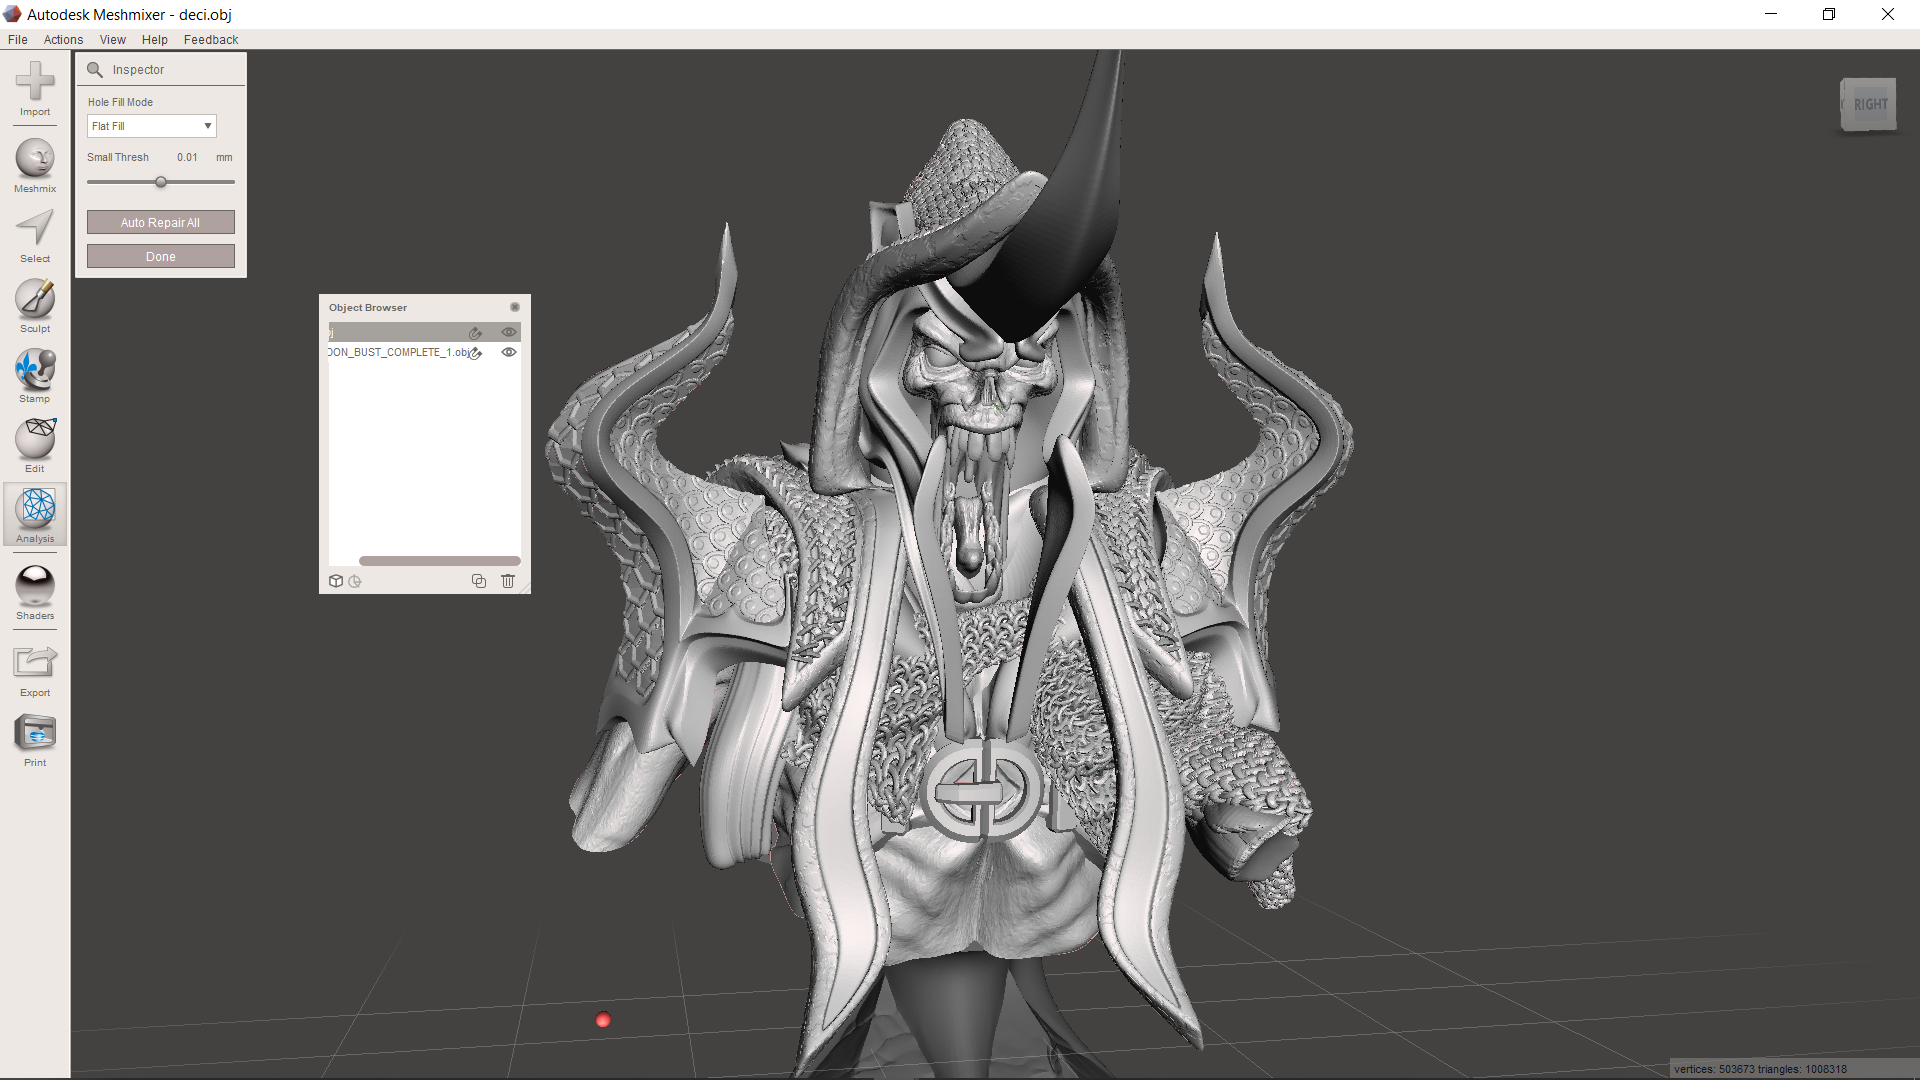Open the View menu
The image size is (1920, 1080).
pyautogui.click(x=112, y=39)
